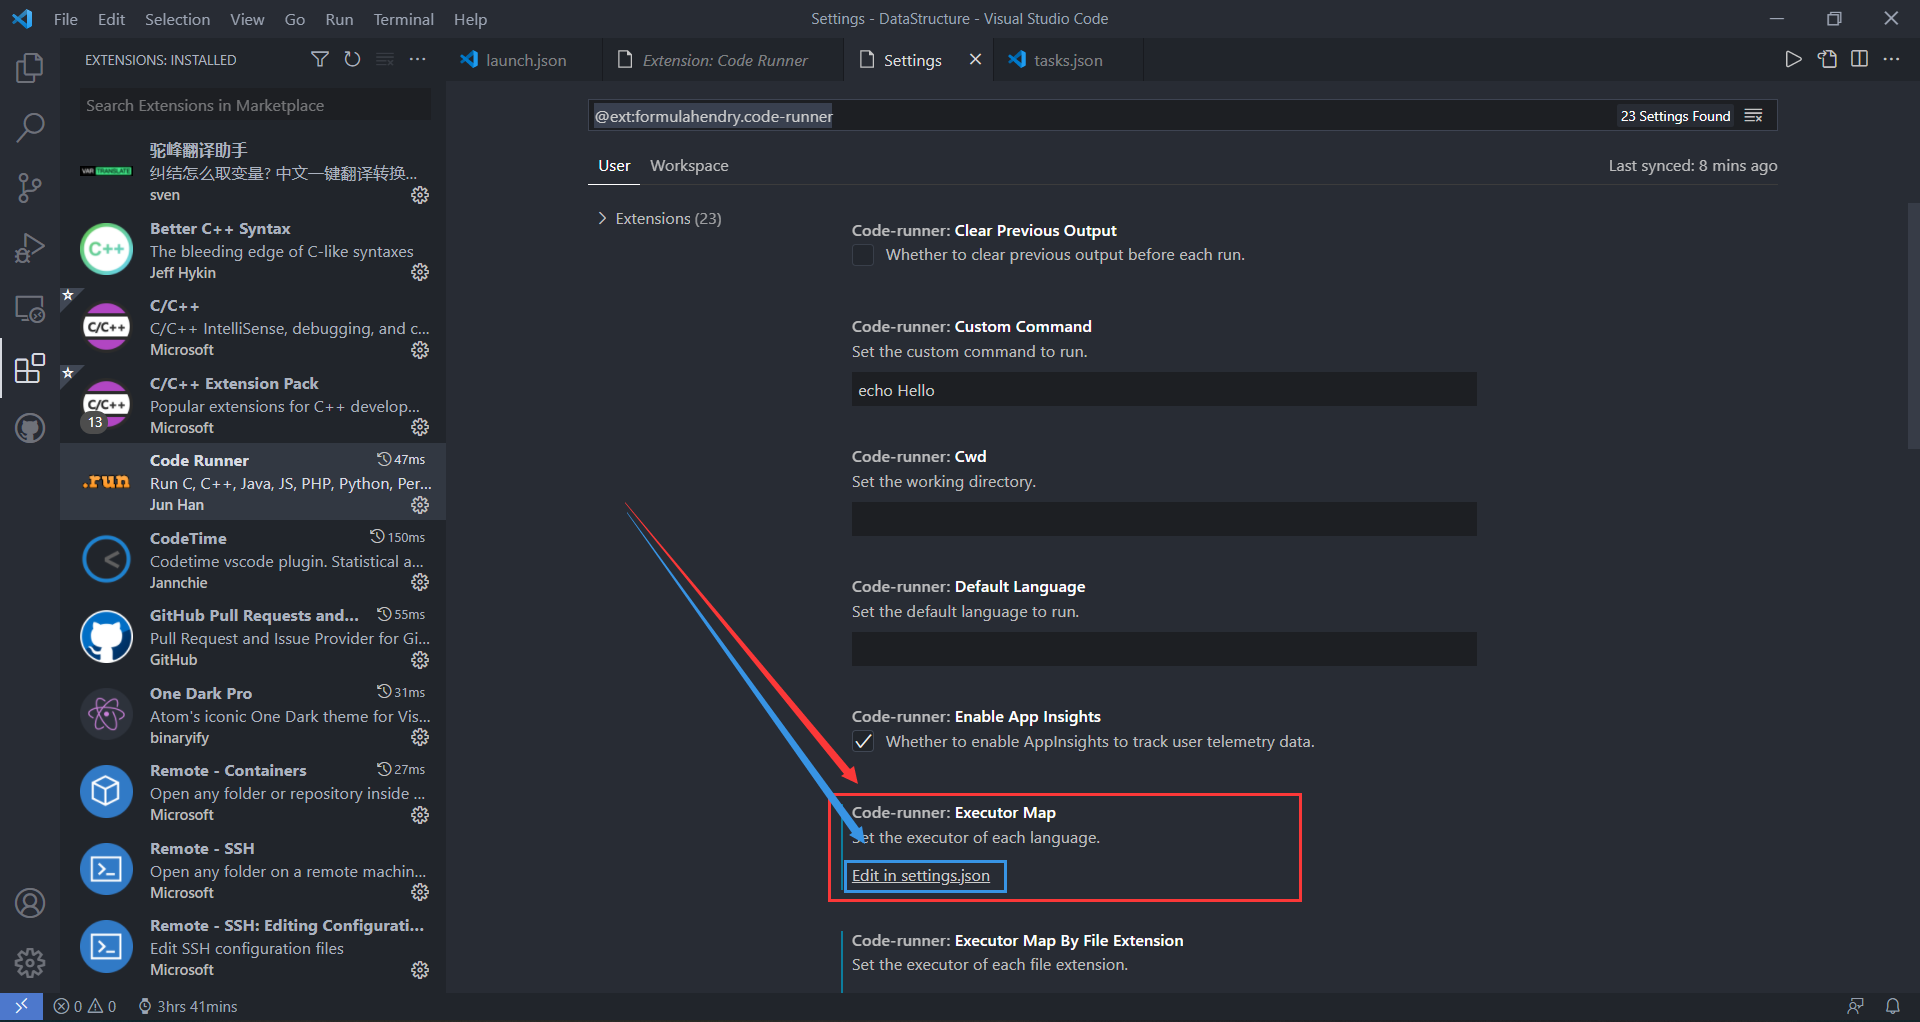Open the Search view in activity bar
Image resolution: width=1920 pixels, height=1022 pixels.
(30, 128)
